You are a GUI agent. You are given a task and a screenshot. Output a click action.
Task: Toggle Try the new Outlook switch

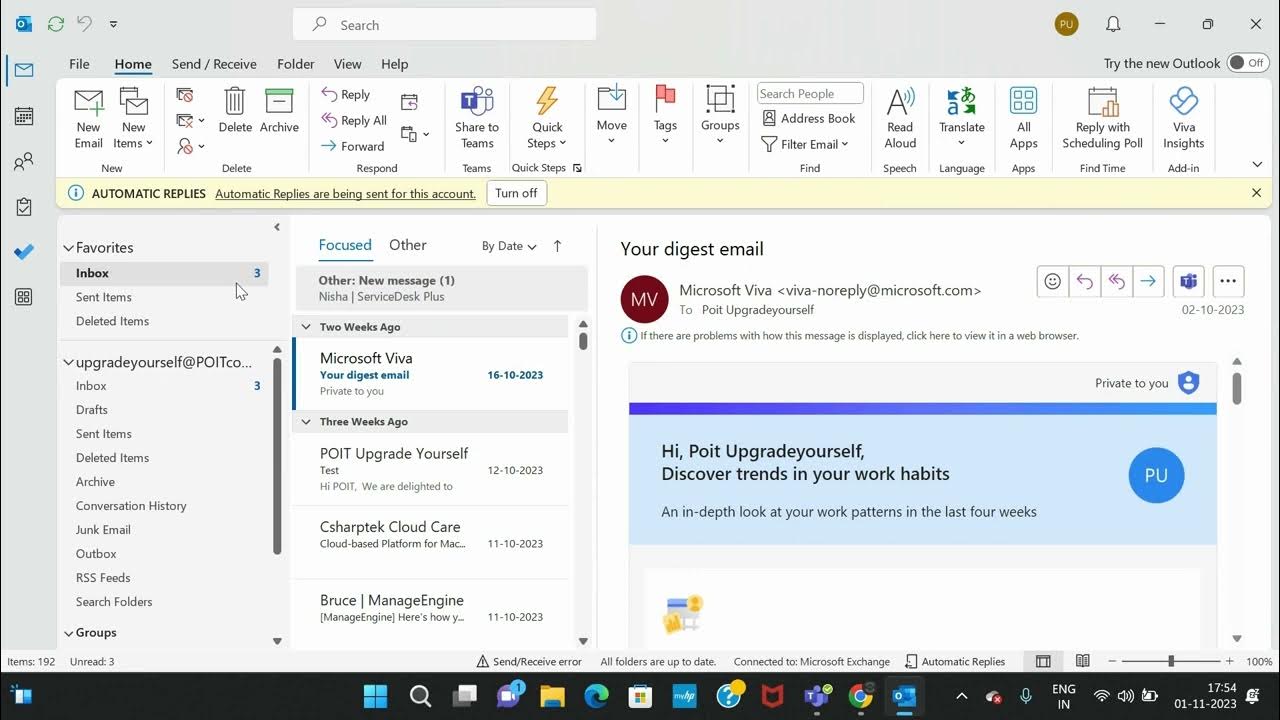[x=1247, y=63]
